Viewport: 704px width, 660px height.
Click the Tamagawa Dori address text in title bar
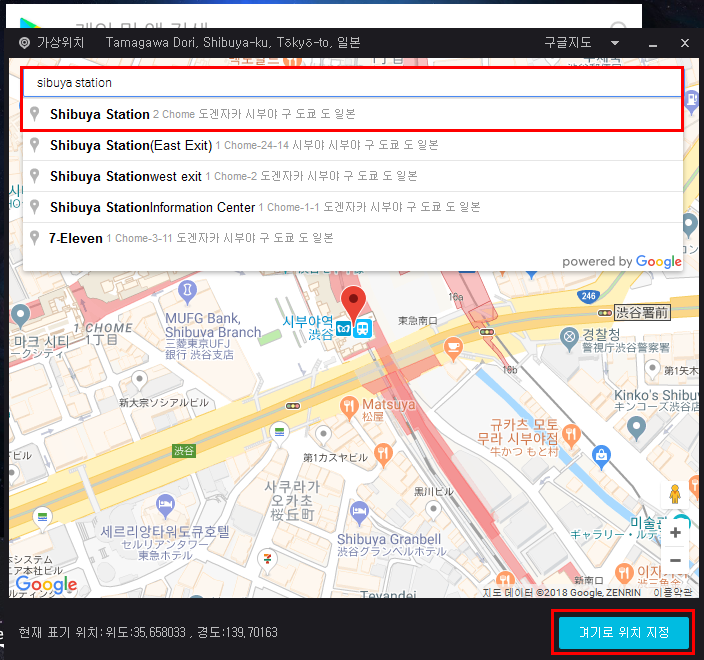tap(233, 43)
